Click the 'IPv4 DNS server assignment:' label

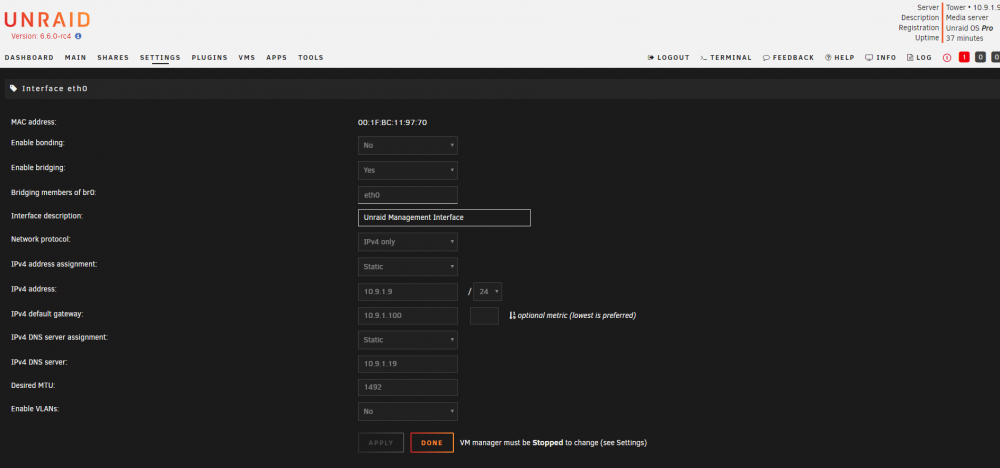59,337
